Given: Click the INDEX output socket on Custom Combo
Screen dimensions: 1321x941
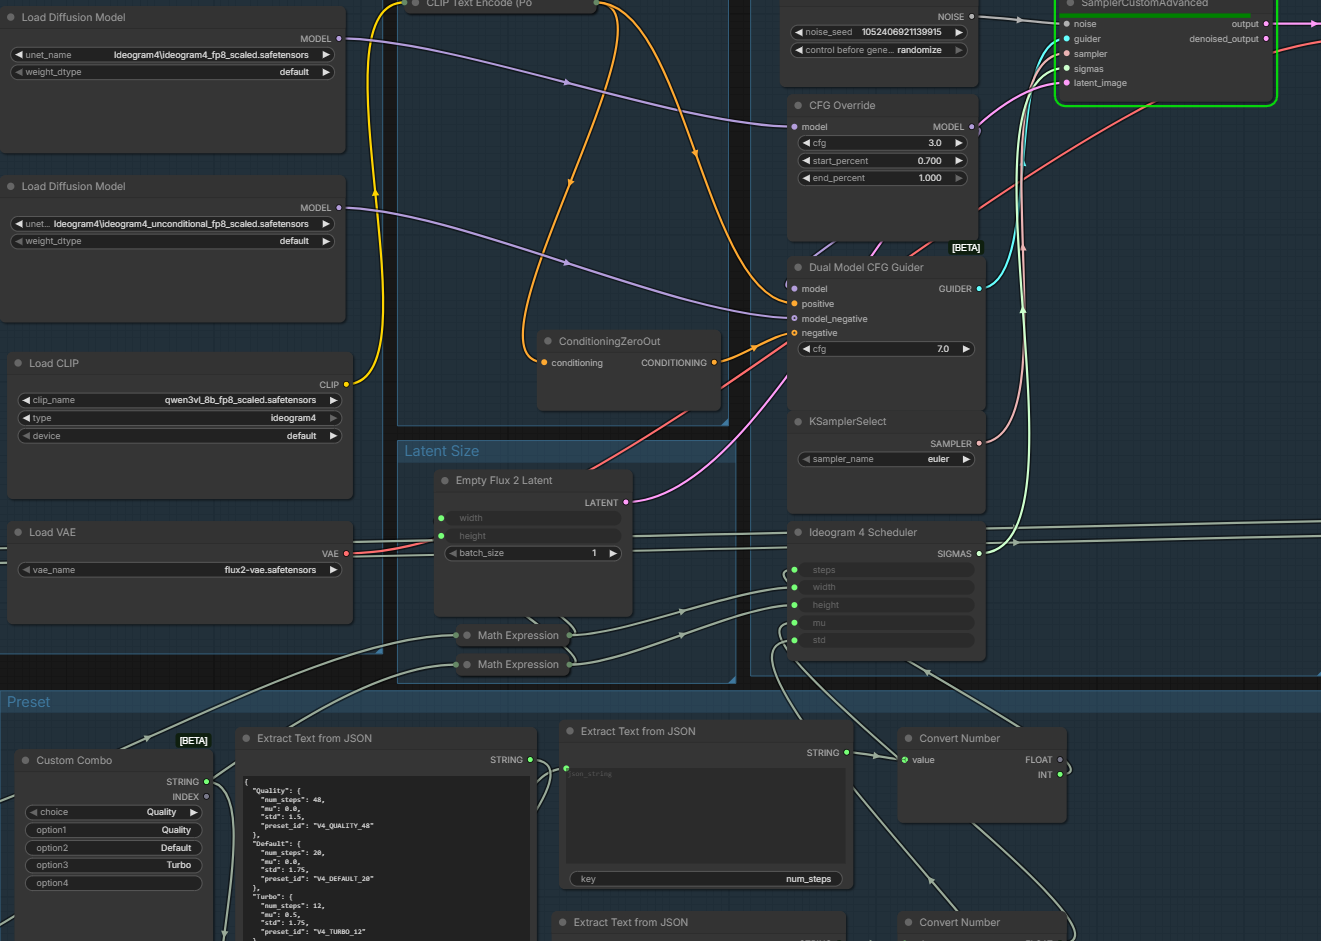Looking at the screenshot, I should coord(206,797).
